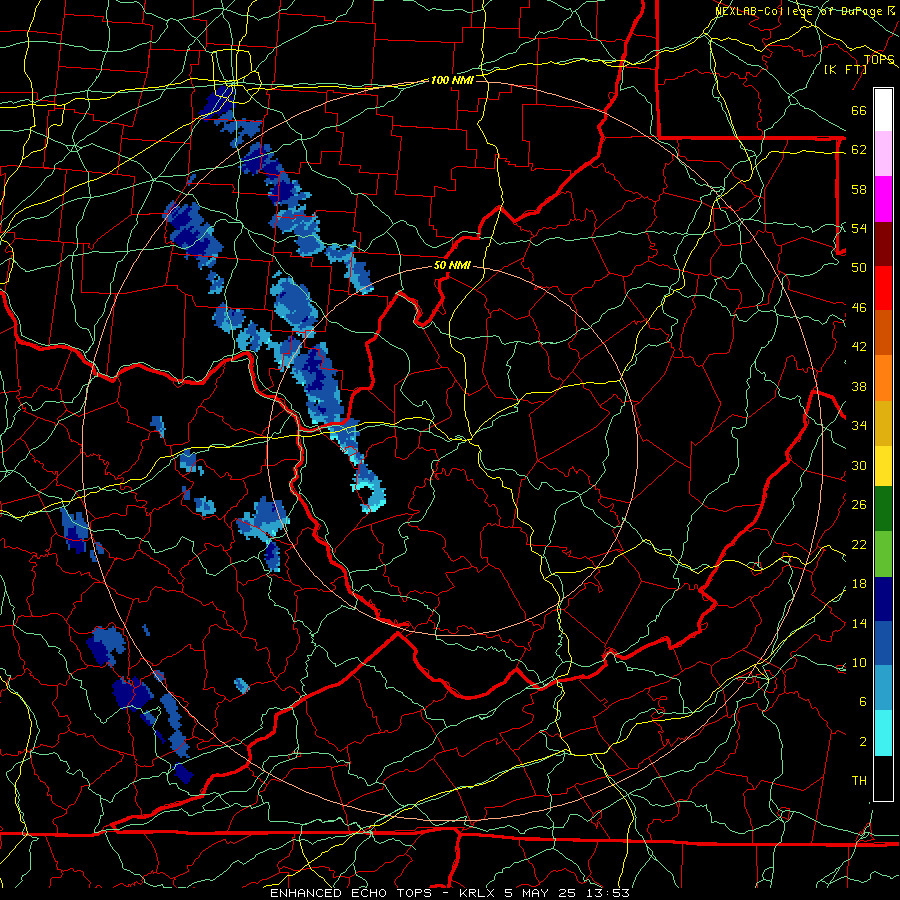
Task: Click legend value 22
Action: coord(859,544)
